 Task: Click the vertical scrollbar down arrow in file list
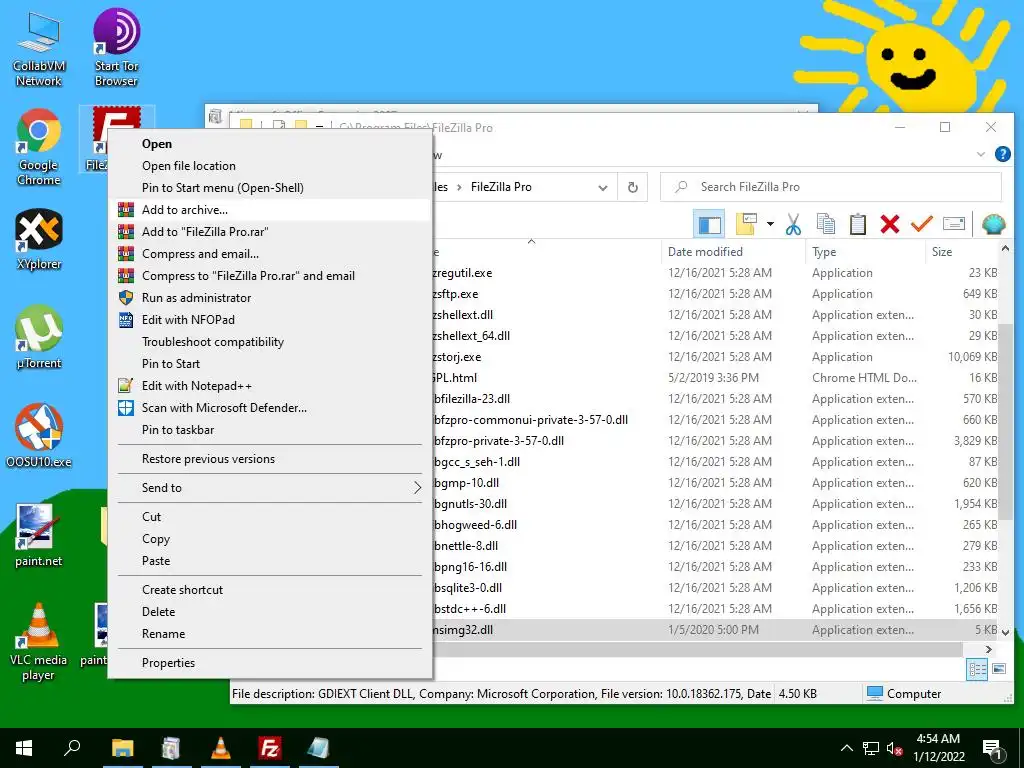pos(1005,632)
